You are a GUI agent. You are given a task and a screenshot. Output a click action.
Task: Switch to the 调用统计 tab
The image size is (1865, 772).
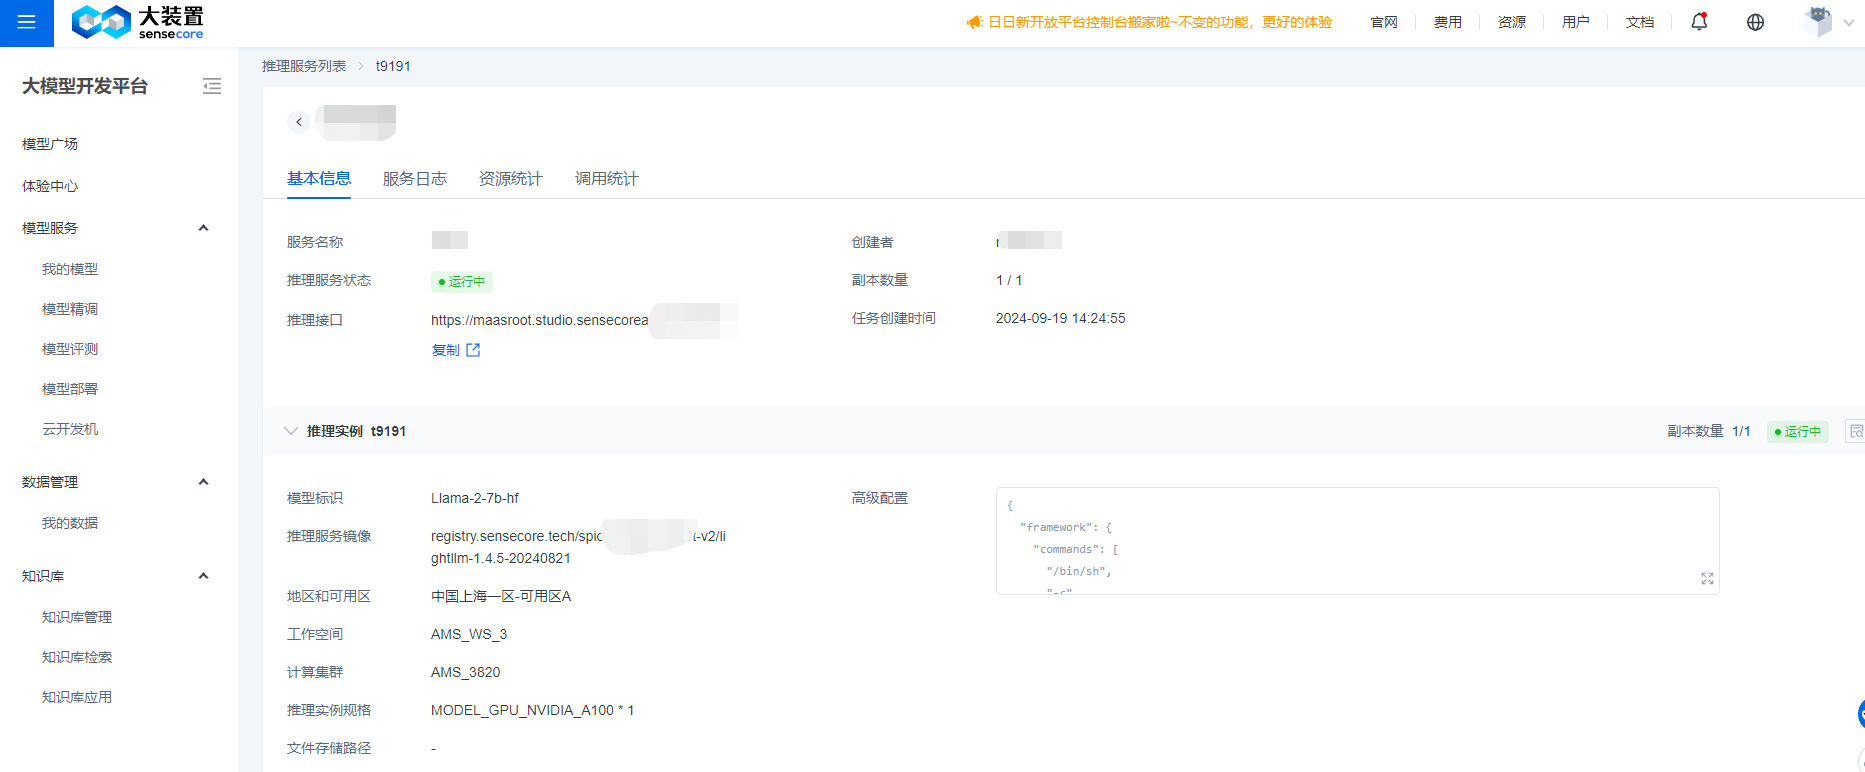tap(607, 179)
